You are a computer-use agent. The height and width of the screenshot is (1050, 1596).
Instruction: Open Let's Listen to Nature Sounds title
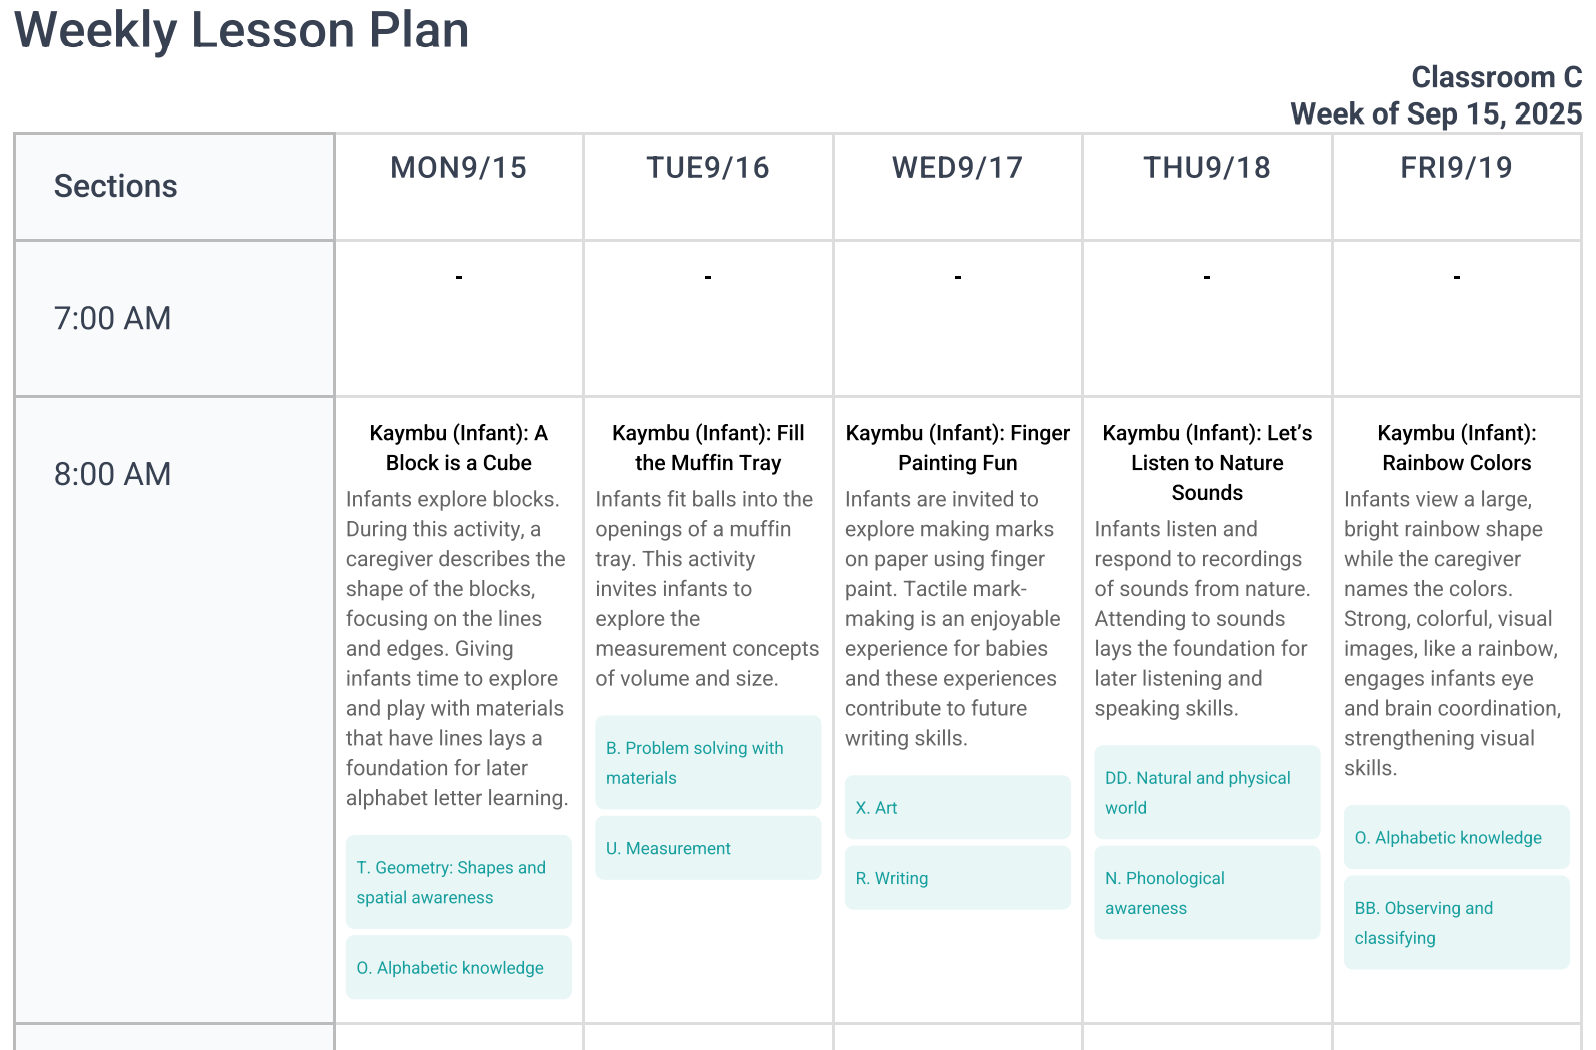[x=1207, y=462]
